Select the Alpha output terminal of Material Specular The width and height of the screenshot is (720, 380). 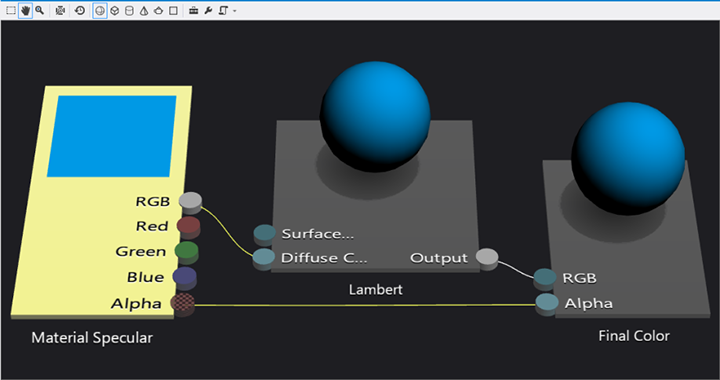click(x=183, y=304)
